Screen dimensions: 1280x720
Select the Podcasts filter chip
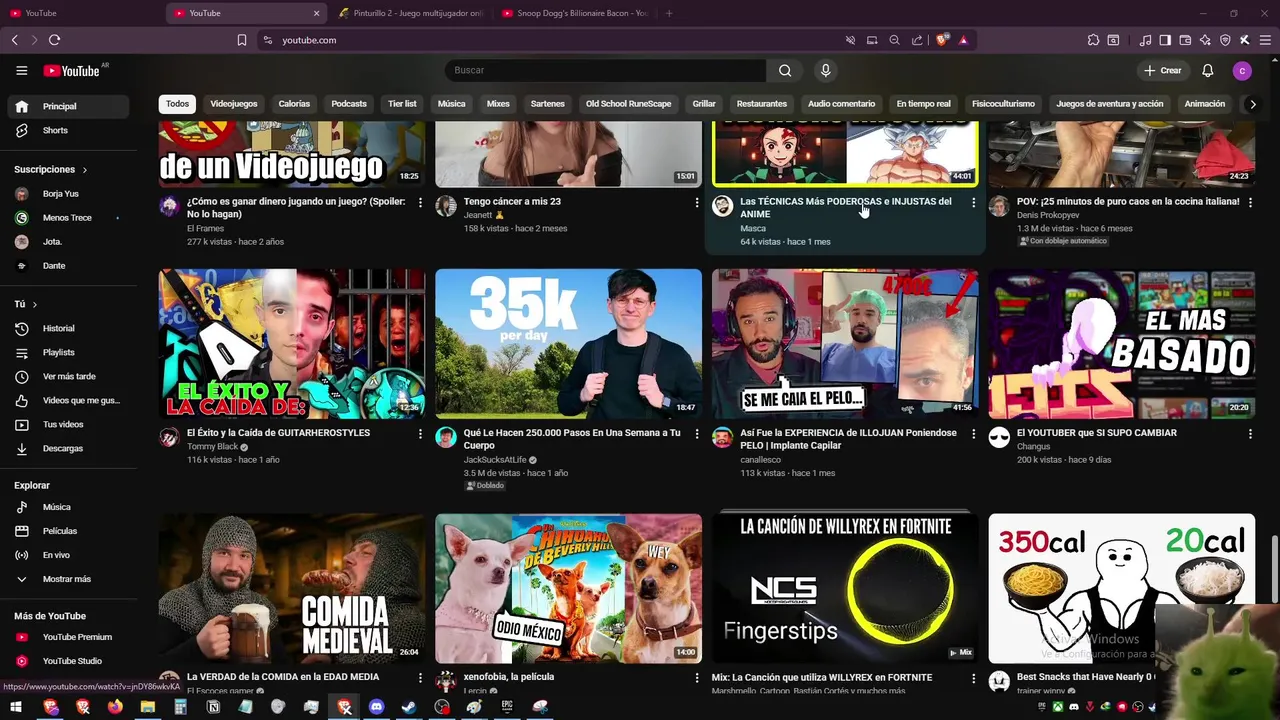point(349,104)
